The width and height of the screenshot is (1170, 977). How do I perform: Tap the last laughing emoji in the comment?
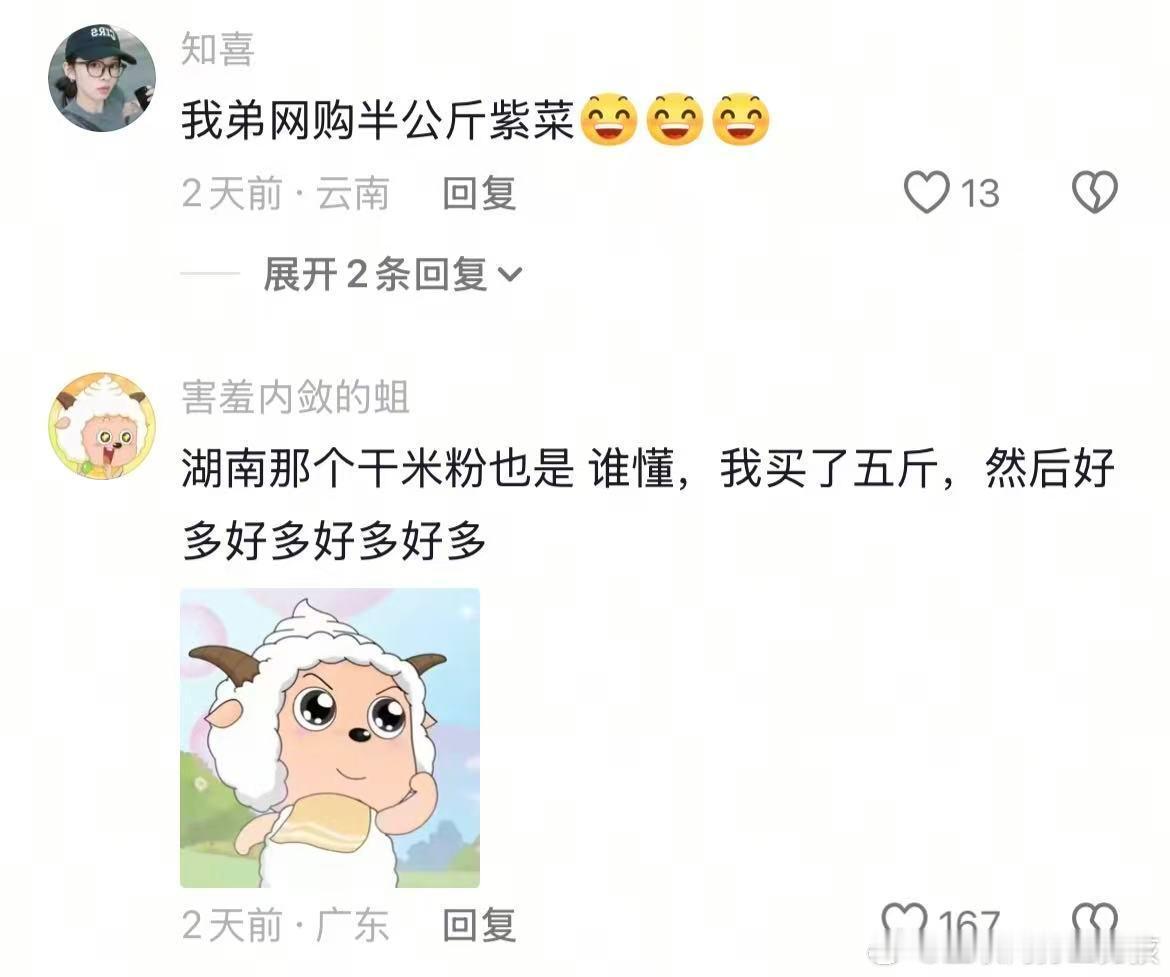point(740,119)
